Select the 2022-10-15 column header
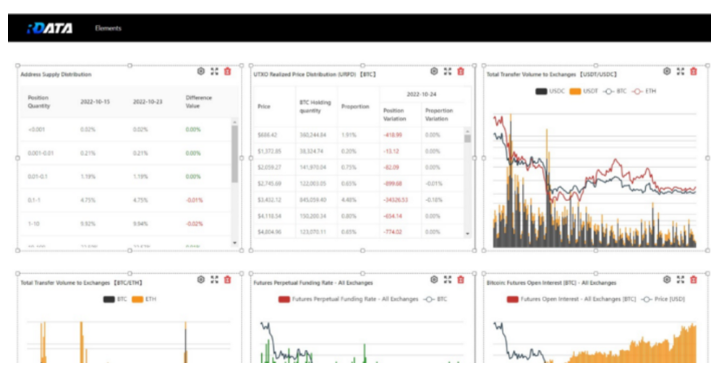Viewport: 726px width, 381px height. pyautogui.click(x=95, y=102)
